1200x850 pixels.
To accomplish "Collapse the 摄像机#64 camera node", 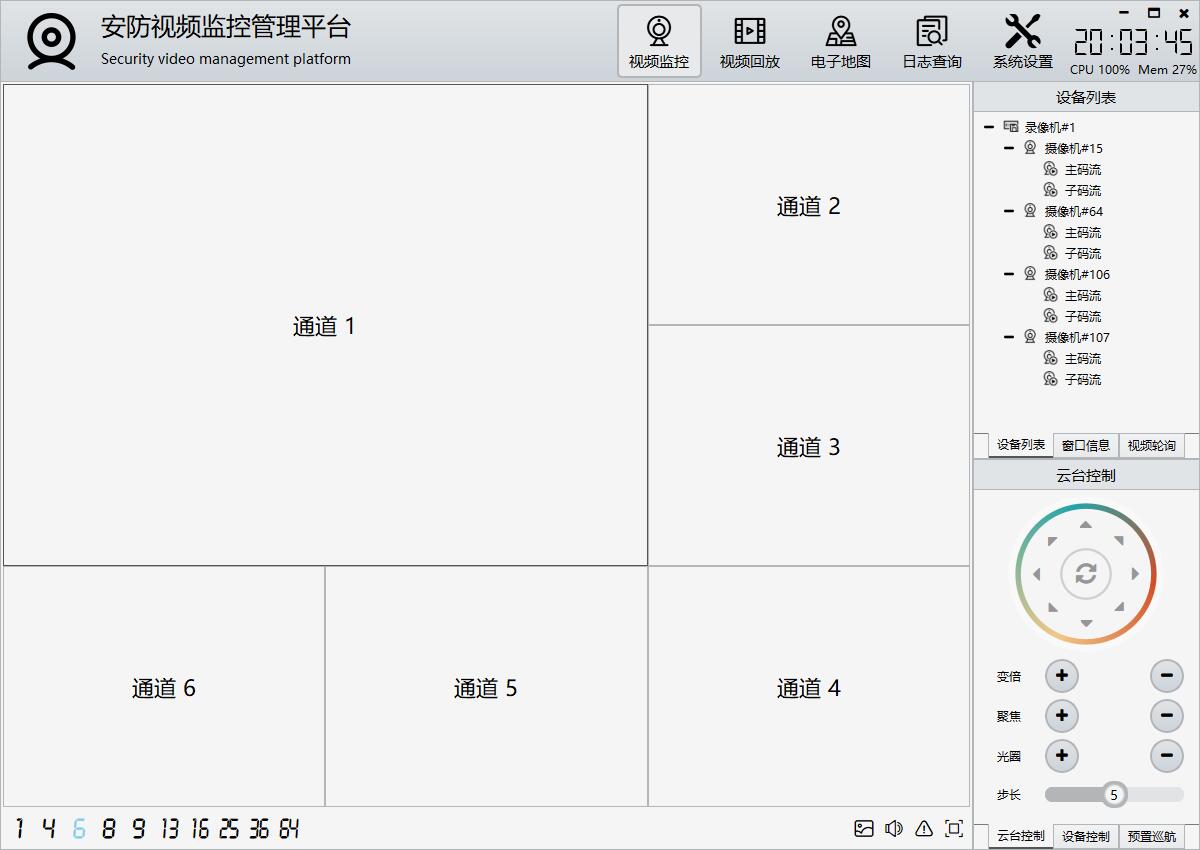I will (x=1009, y=211).
